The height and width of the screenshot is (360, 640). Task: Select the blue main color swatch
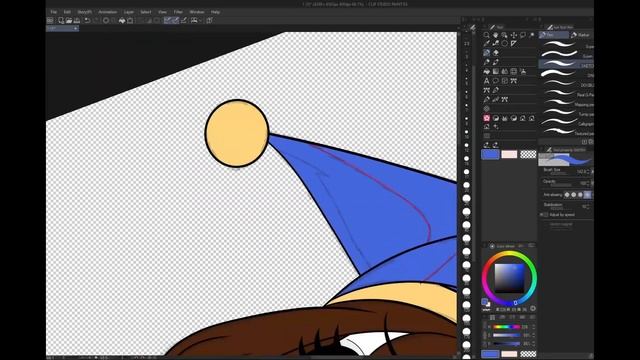(x=490, y=154)
